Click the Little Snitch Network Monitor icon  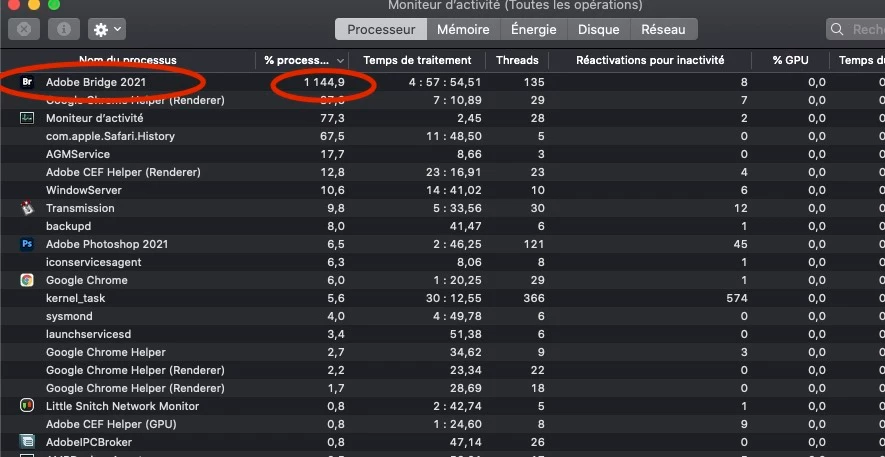pos(27,406)
